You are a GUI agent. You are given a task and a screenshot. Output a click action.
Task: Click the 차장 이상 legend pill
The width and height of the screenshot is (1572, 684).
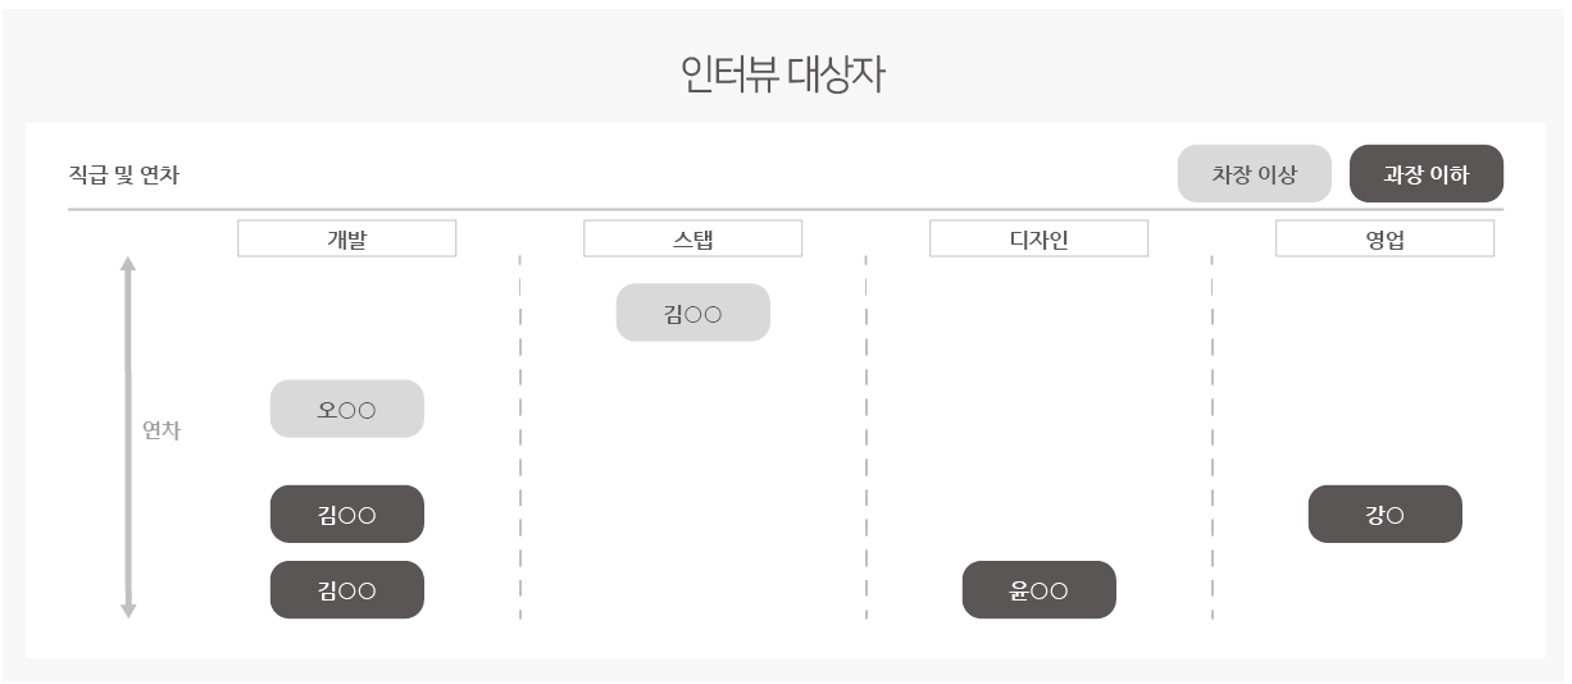point(1254,174)
